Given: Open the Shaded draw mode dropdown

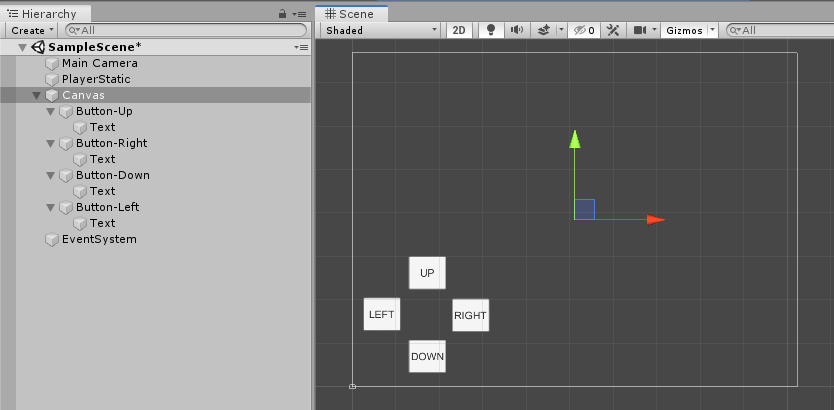Looking at the screenshot, I should 380,30.
